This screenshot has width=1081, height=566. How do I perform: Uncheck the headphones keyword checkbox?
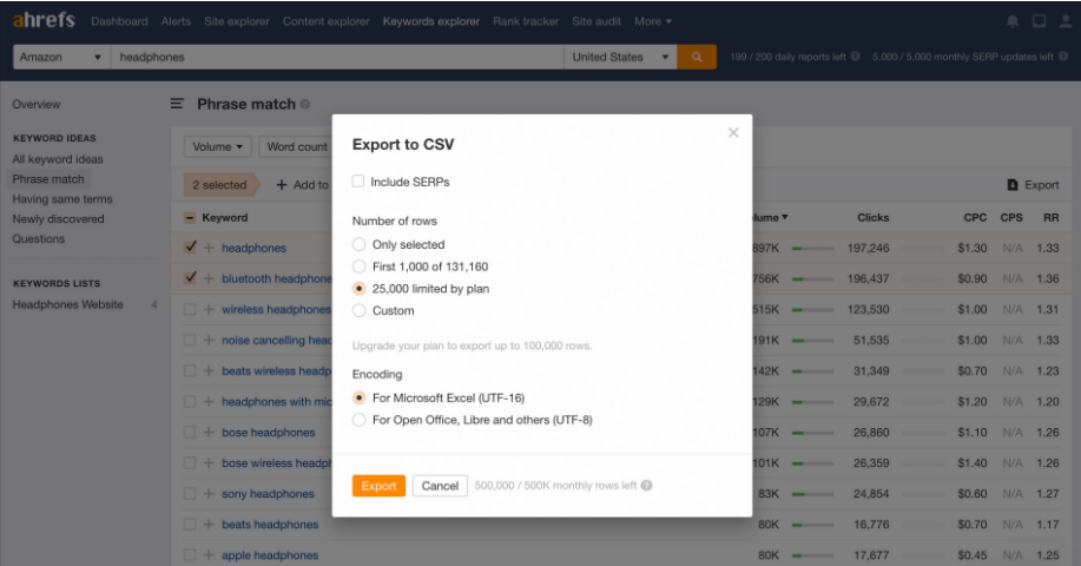(x=190, y=247)
